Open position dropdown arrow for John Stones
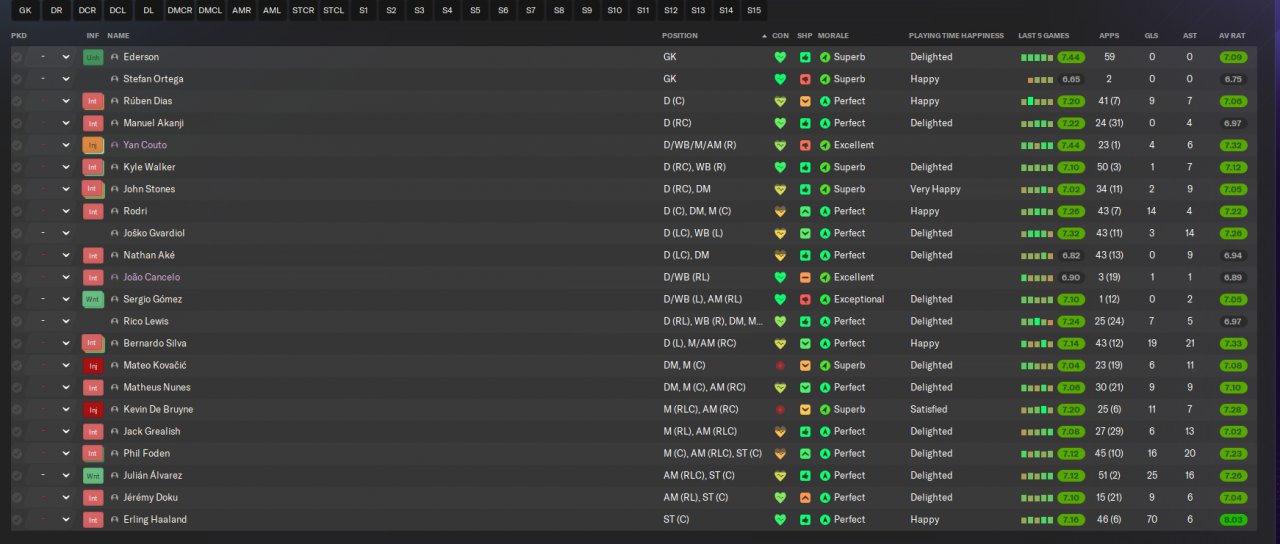 (x=66, y=189)
